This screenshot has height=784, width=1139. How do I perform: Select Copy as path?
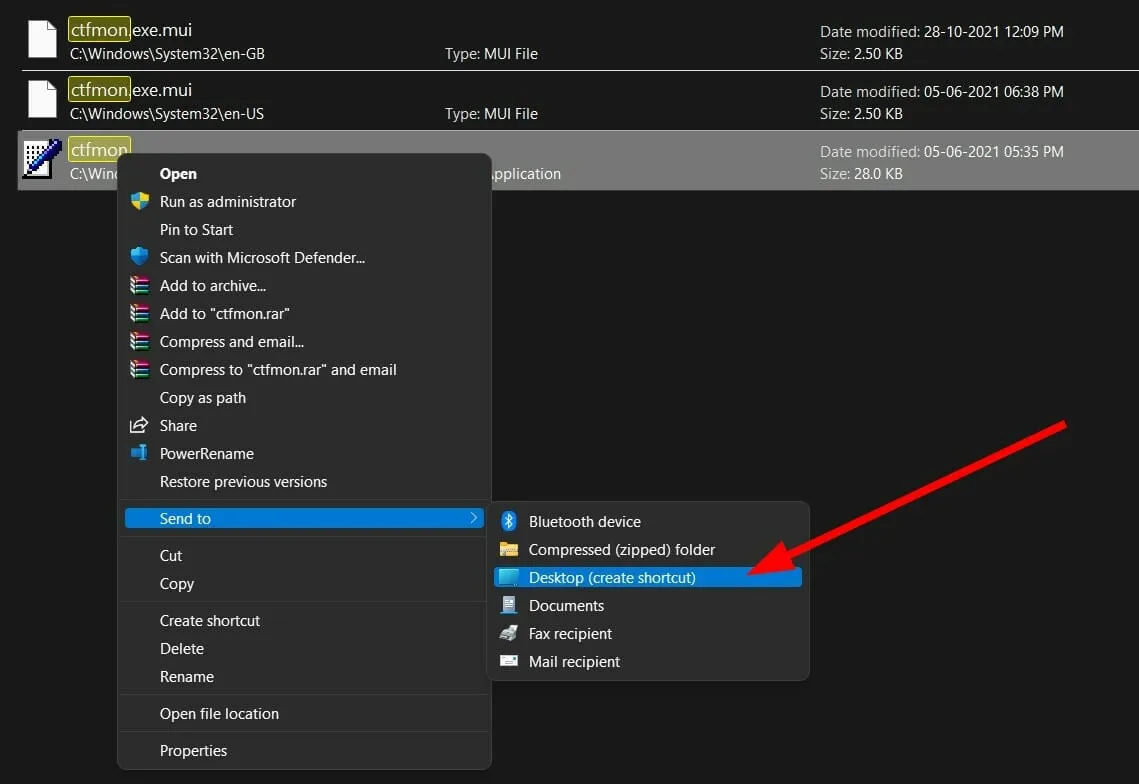[202, 397]
